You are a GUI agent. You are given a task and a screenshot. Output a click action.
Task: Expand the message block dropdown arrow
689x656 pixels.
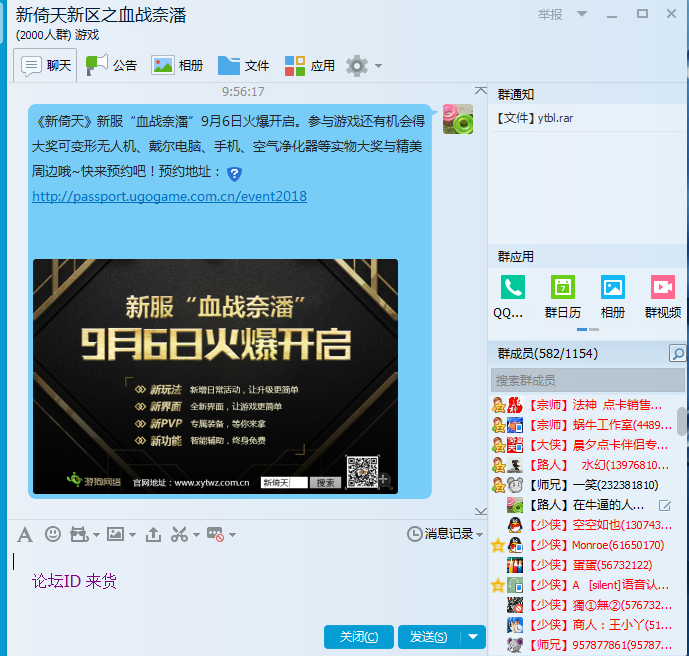pos(232,535)
